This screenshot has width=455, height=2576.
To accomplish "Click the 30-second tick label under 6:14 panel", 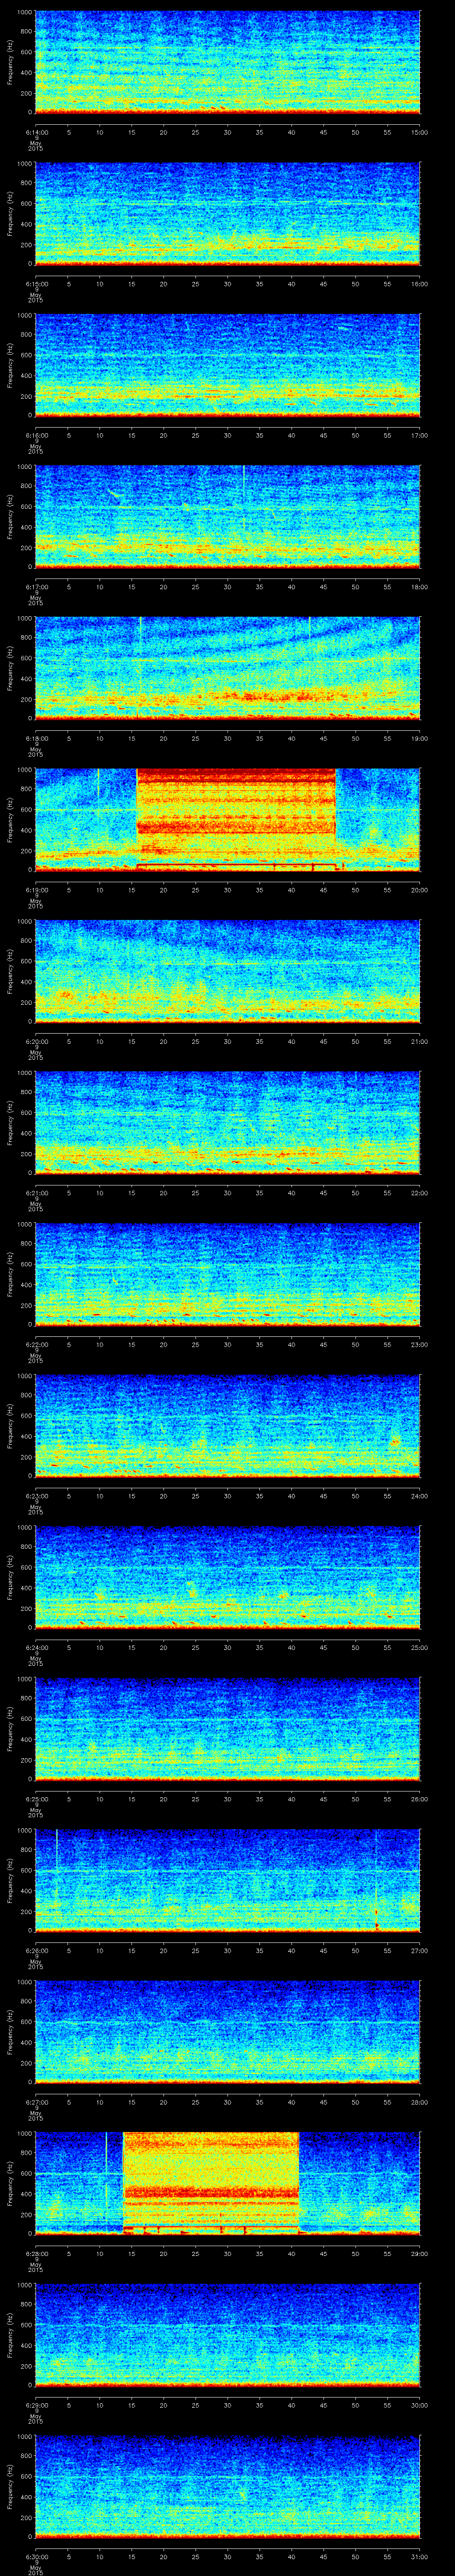I will (x=227, y=132).
